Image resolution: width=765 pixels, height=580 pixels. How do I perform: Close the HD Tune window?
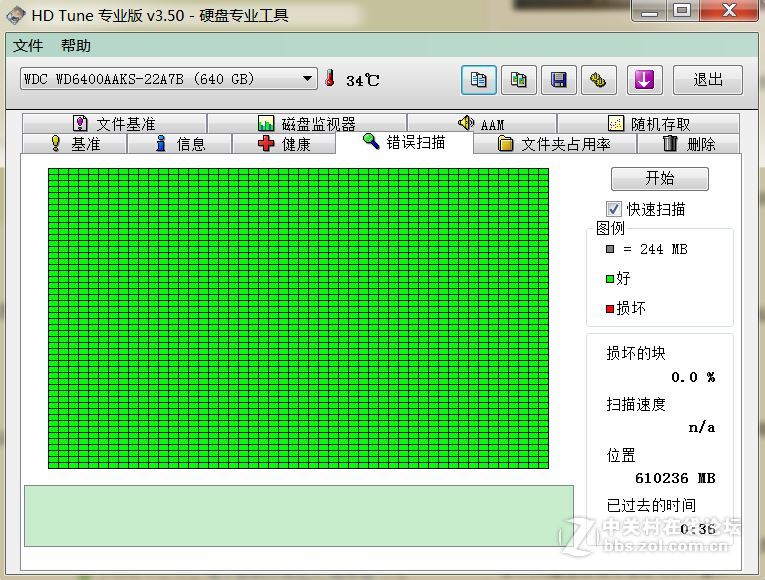729,11
